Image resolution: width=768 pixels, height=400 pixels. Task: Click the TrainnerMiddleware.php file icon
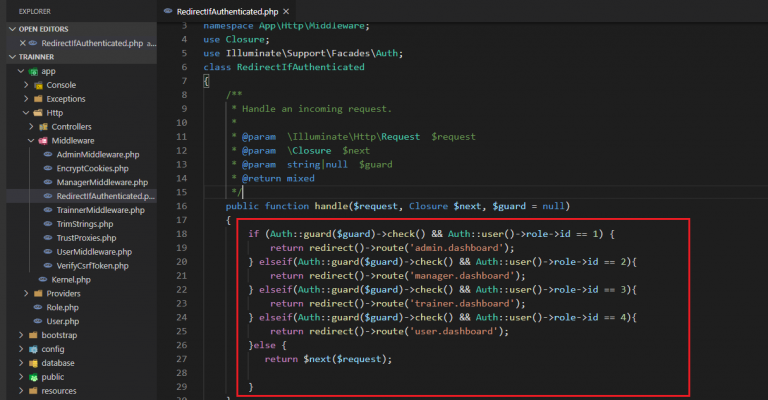point(48,210)
